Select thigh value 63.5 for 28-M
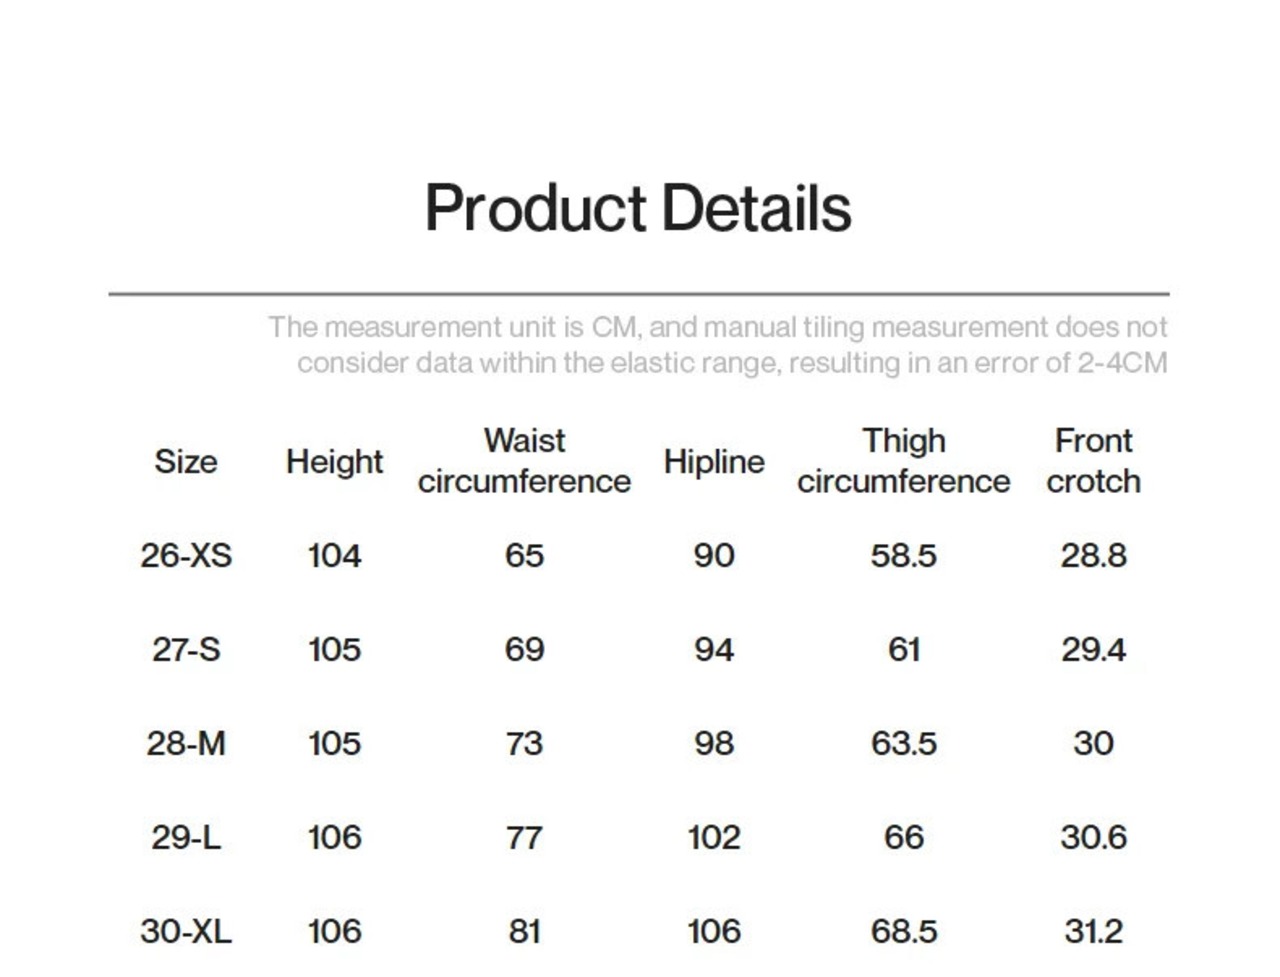 coord(903,743)
